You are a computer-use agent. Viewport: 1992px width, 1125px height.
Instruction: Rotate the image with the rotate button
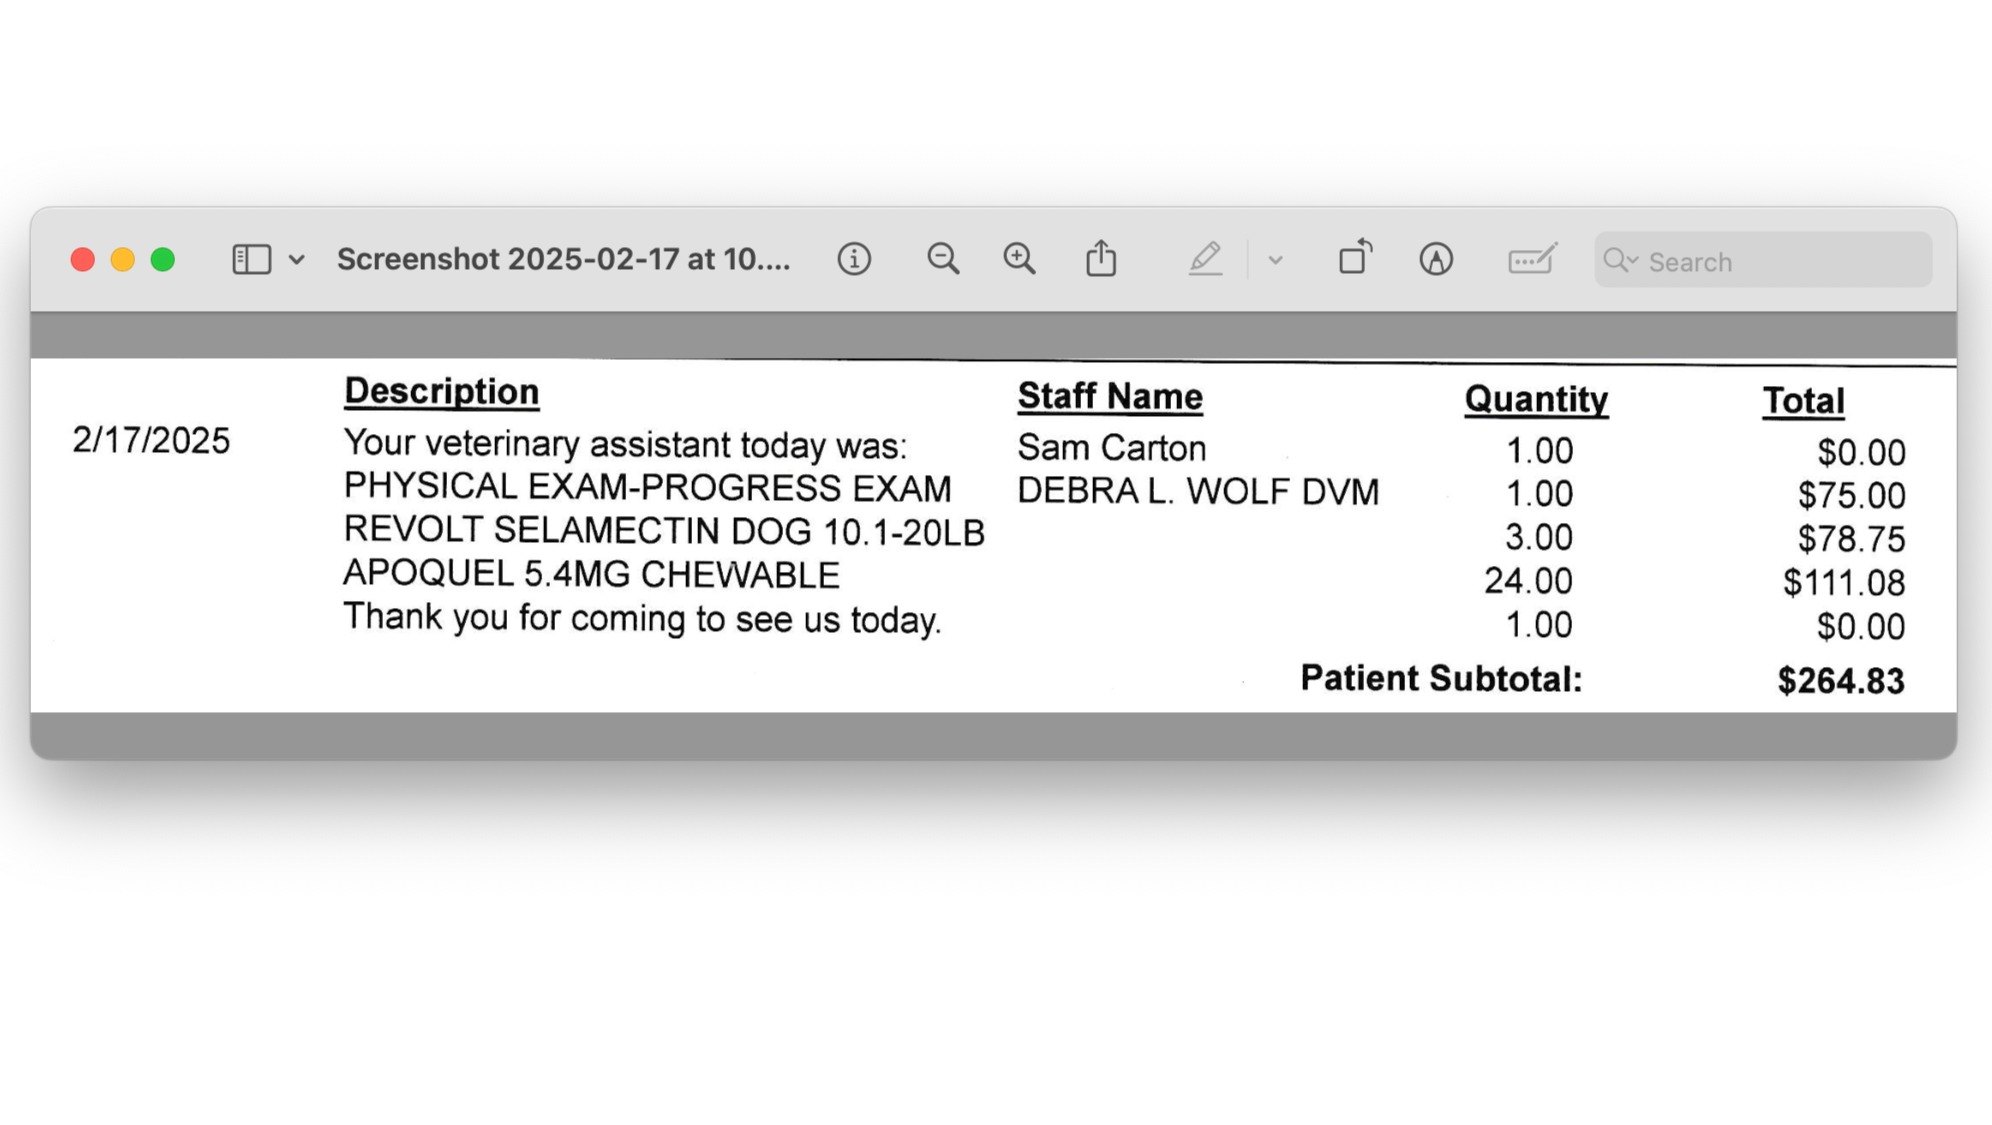click(x=1355, y=258)
